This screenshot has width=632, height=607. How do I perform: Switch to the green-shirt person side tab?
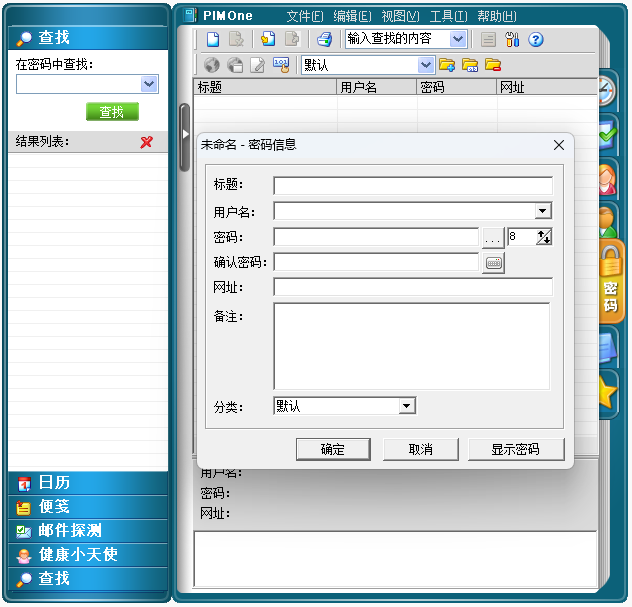pos(608,220)
